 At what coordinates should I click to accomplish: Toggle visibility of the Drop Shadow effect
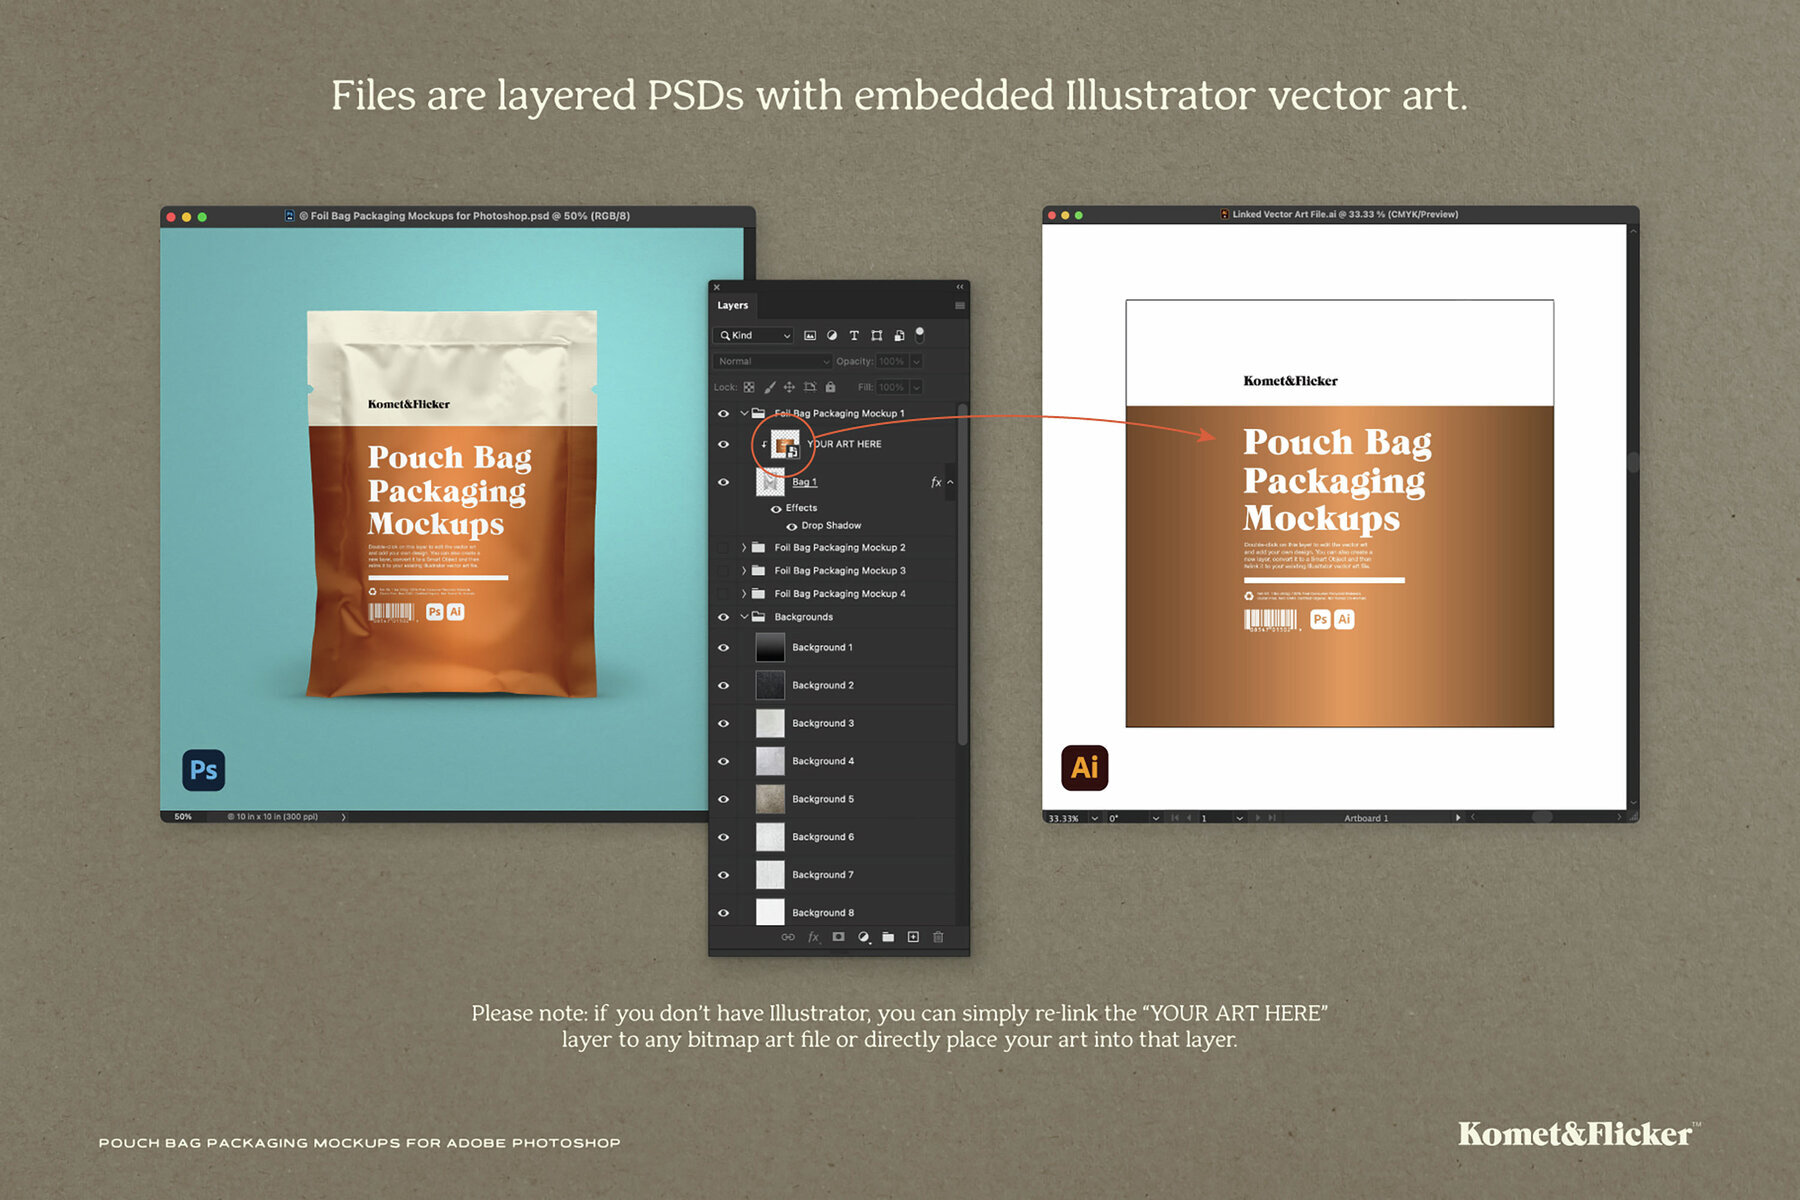click(x=792, y=525)
